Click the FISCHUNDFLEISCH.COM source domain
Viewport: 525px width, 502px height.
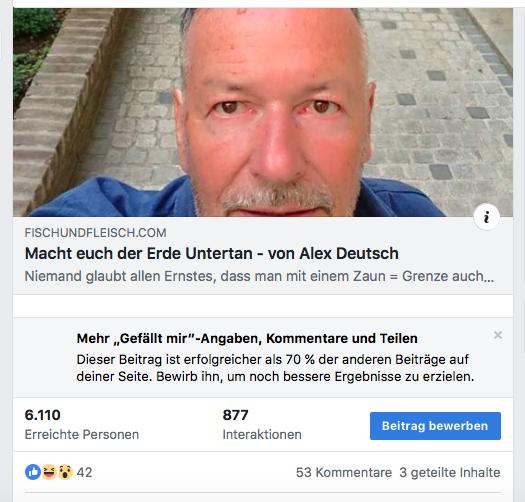95,233
